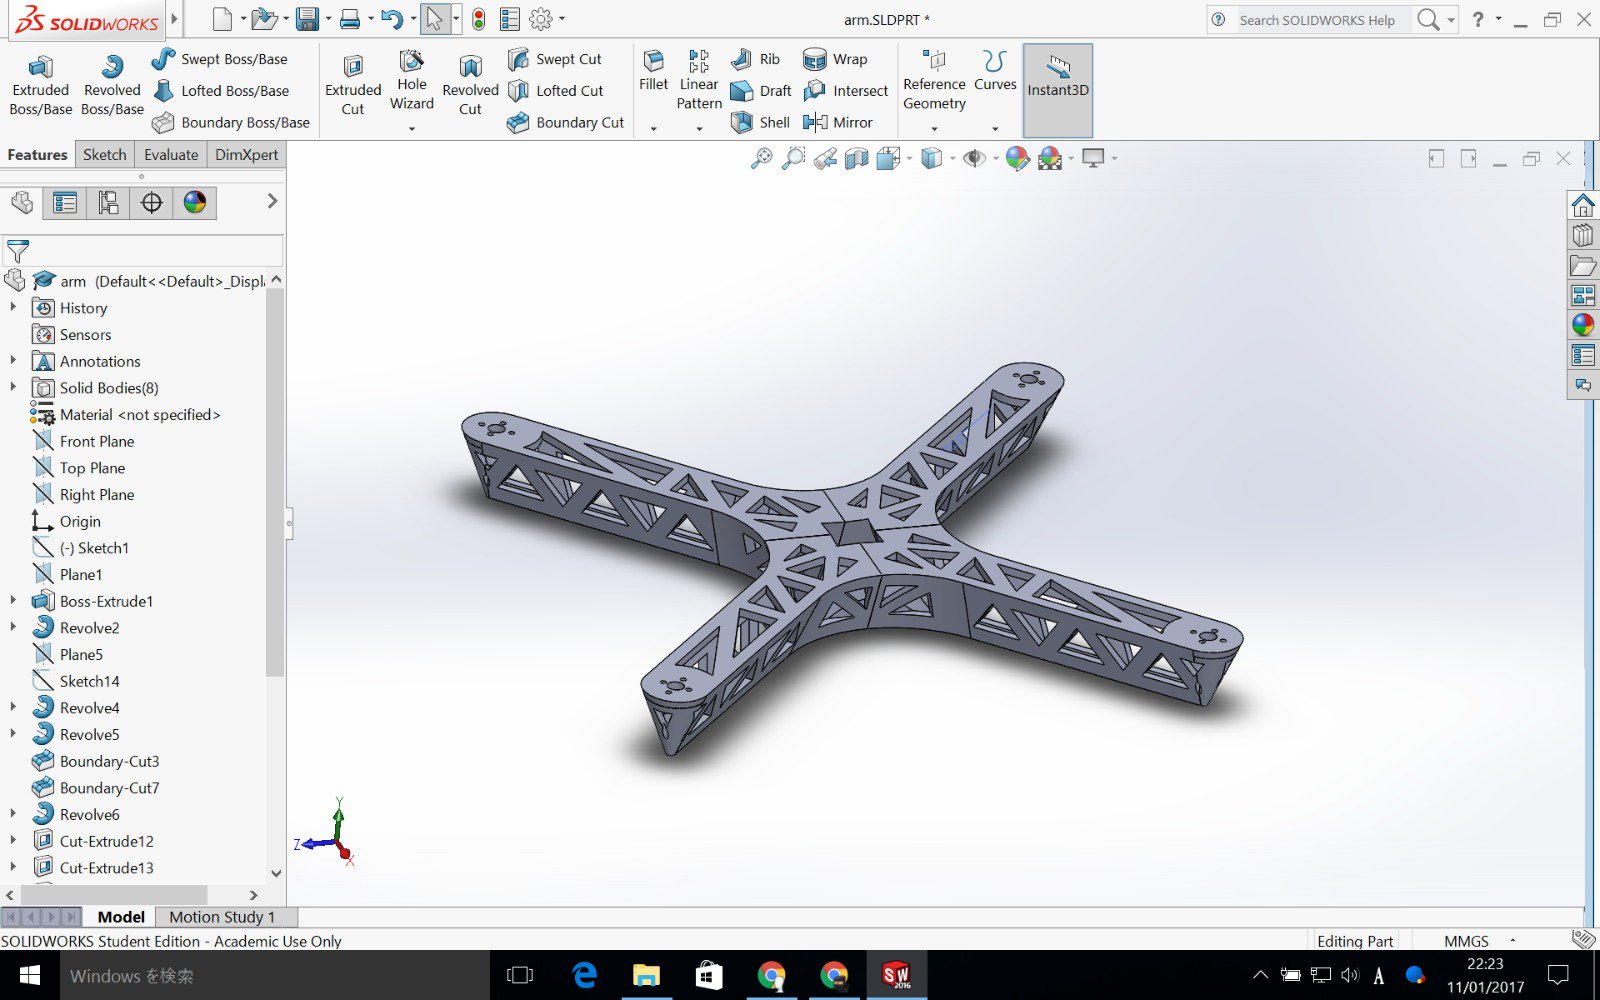This screenshot has width=1600, height=1000.
Task: Select the Extruded Boss/Base tool
Action: pyautogui.click(x=40, y=86)
